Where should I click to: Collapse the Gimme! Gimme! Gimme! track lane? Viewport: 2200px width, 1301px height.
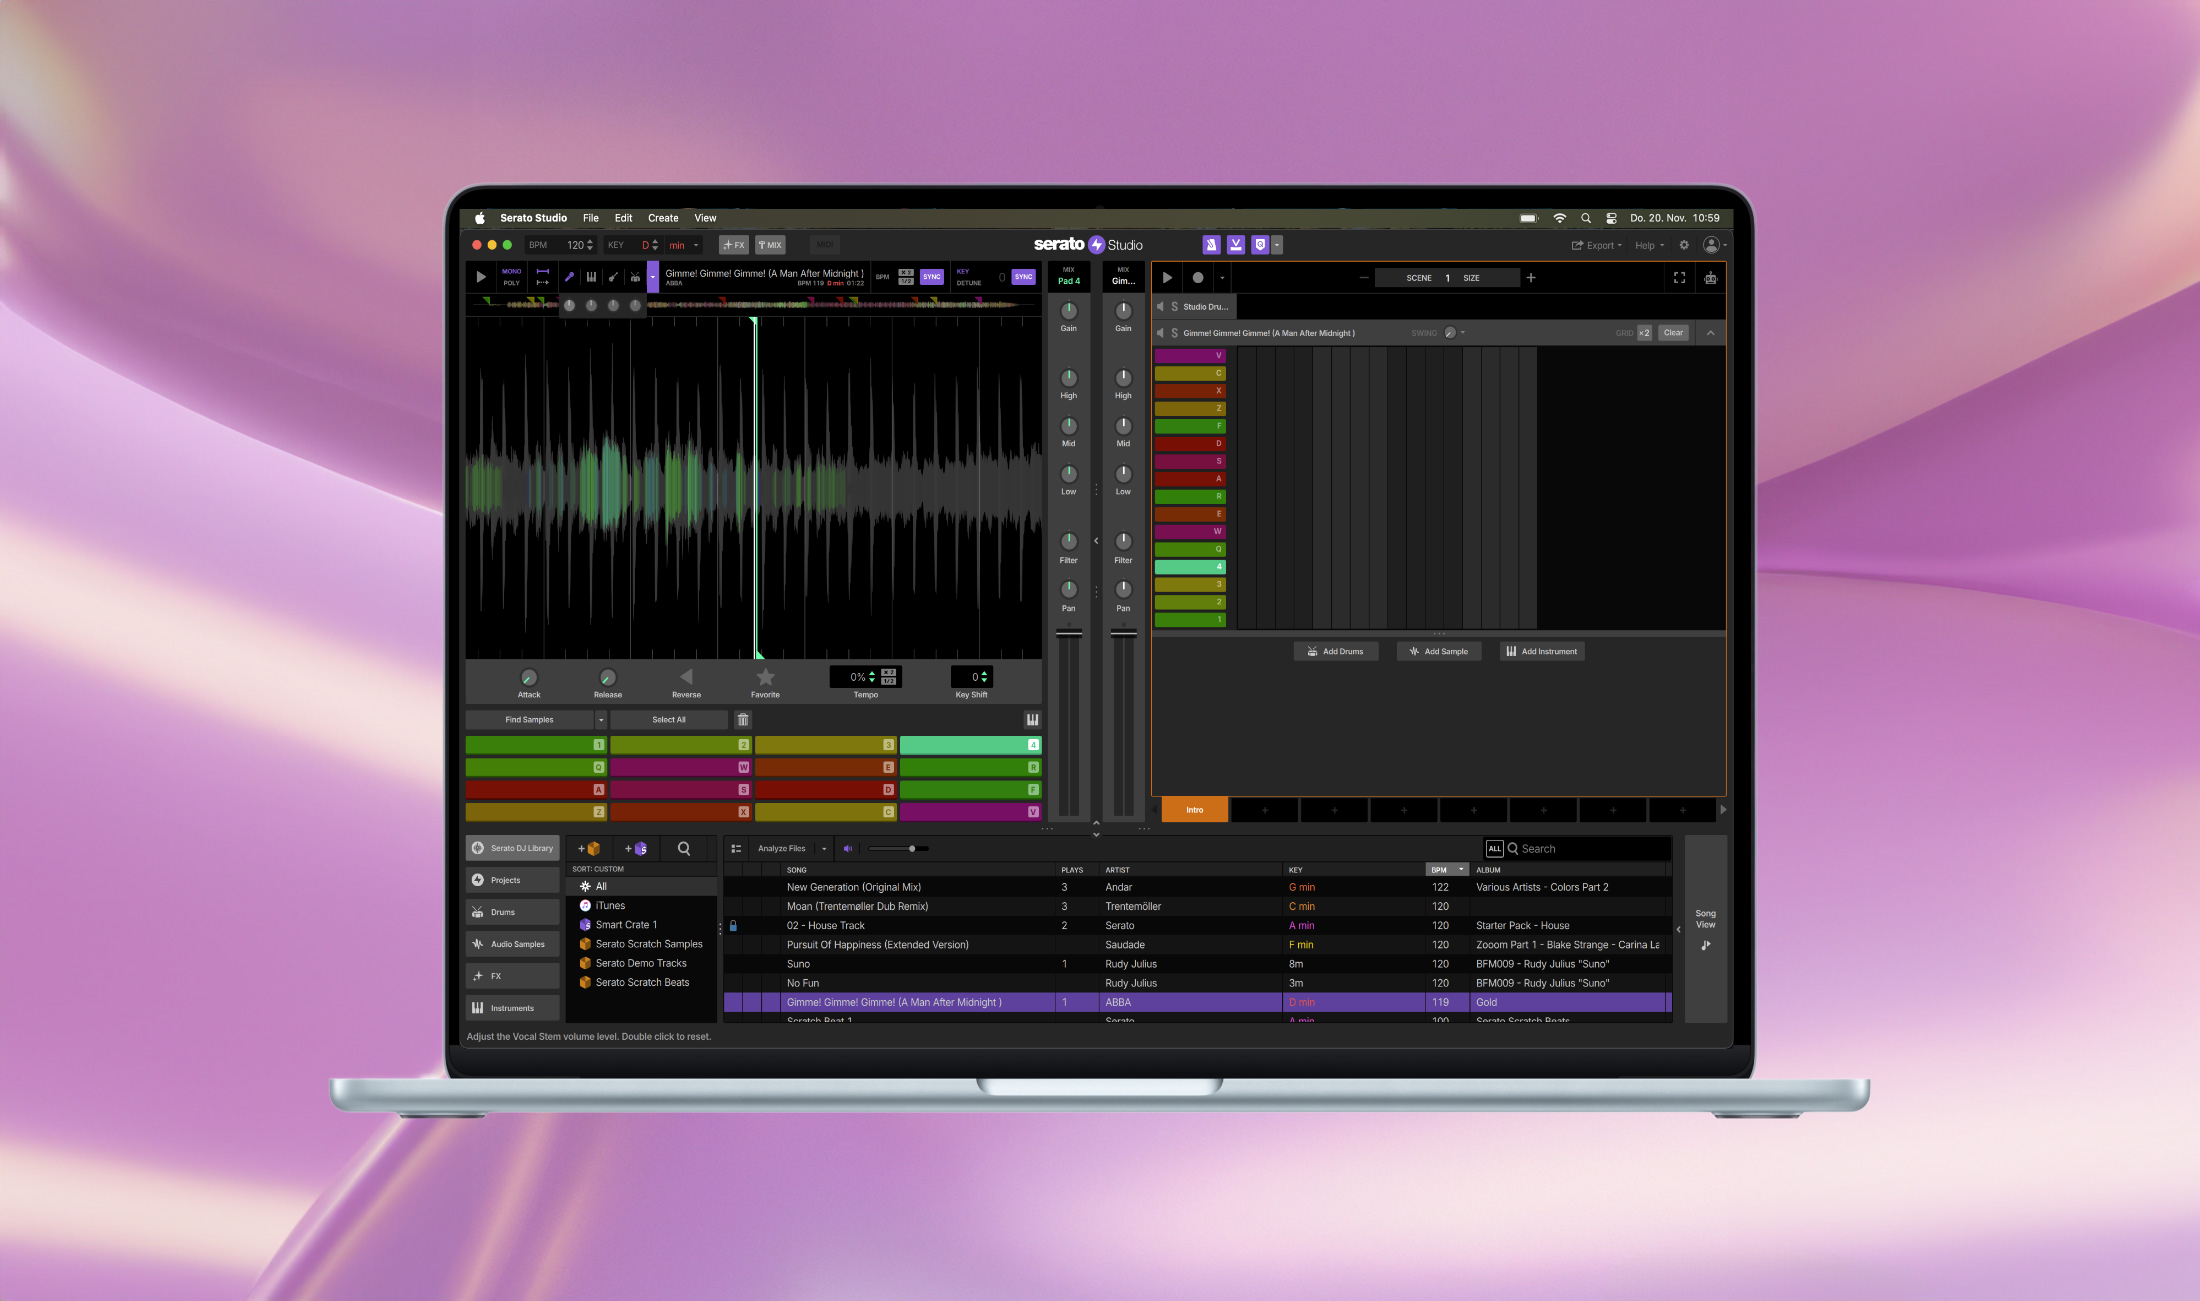[1711, 332]
